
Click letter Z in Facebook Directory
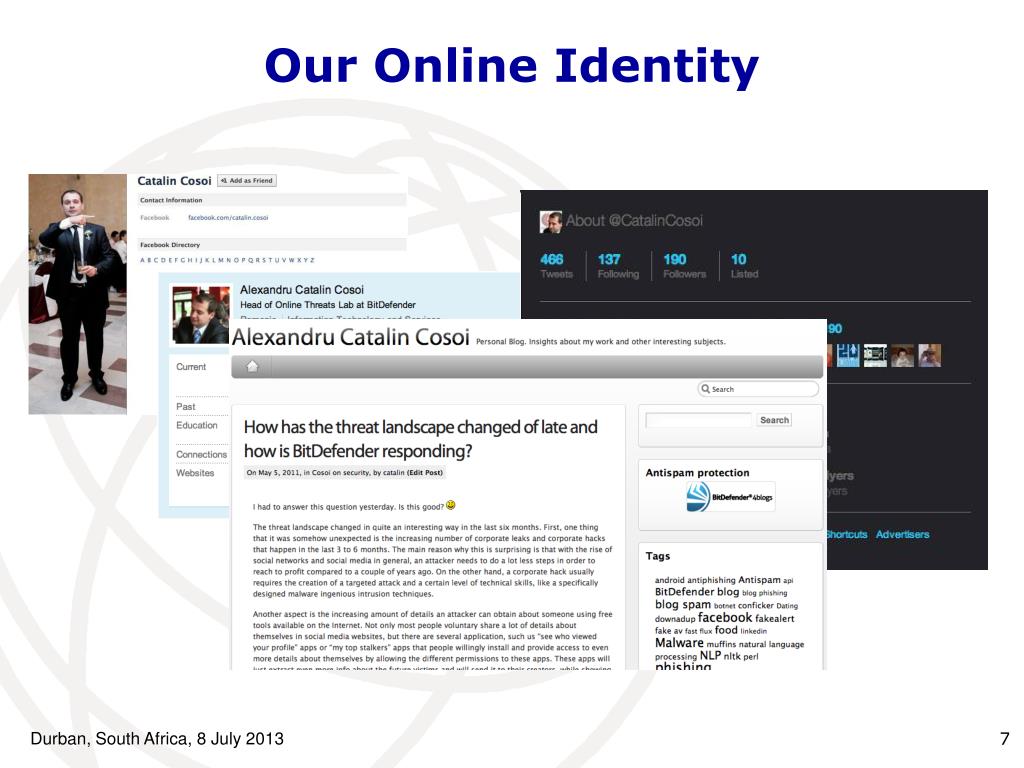(x=312, y=260)
